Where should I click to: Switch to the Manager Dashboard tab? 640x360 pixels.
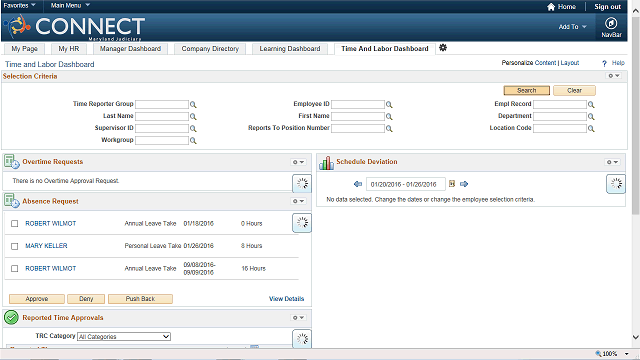tap(130, 49)
